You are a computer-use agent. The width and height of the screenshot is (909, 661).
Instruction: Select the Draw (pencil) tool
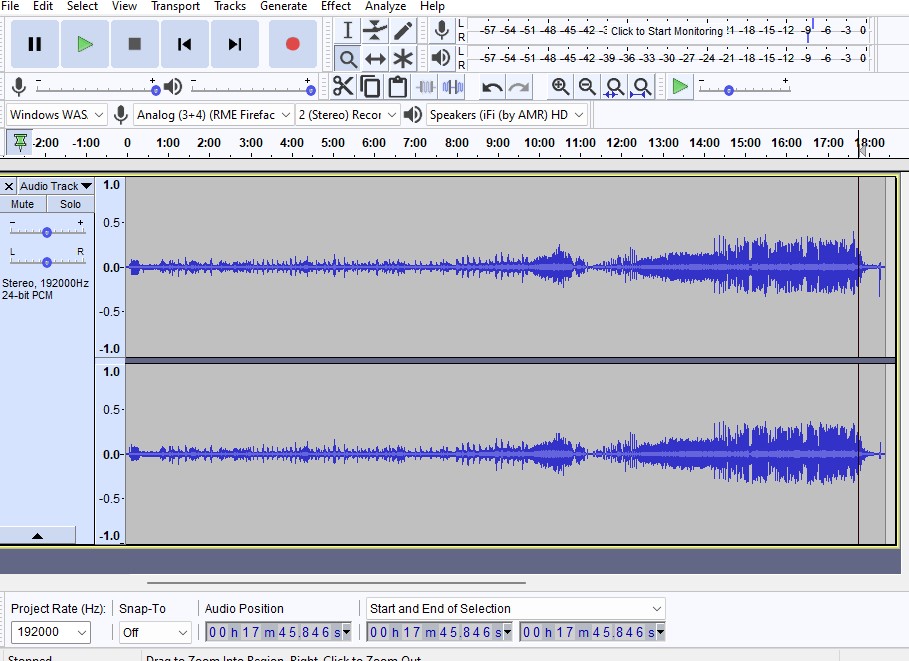[x=403, y=30]
